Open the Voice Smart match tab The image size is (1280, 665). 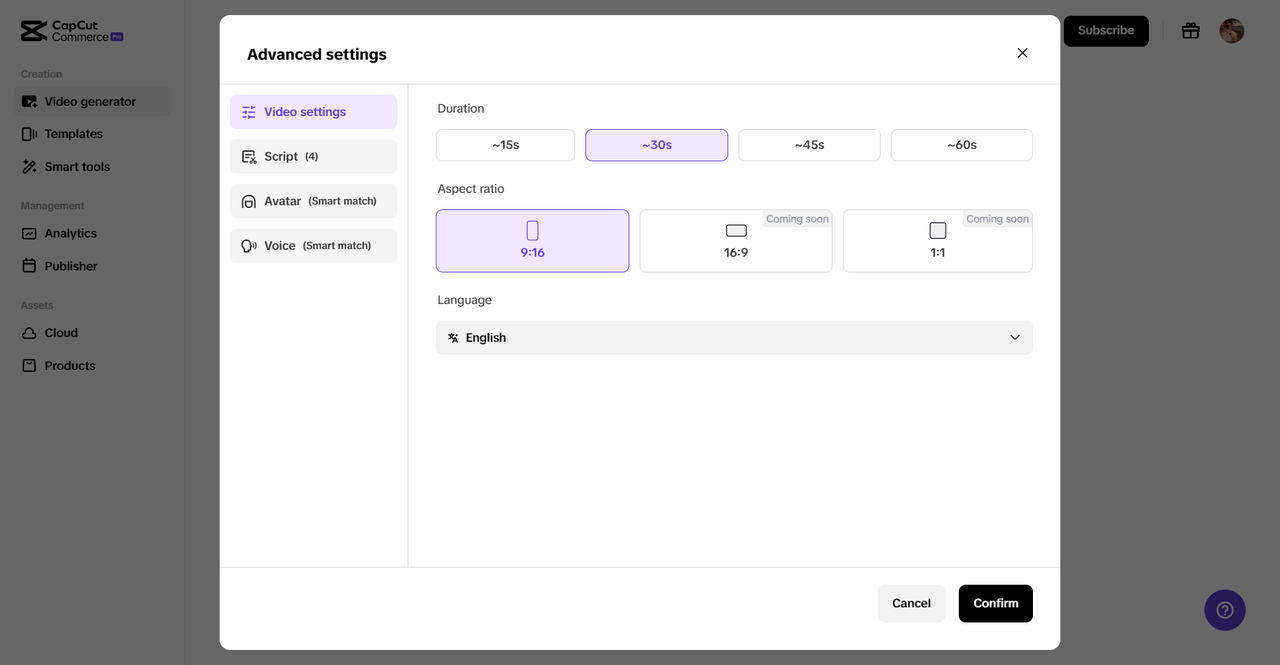click(313, 246)
